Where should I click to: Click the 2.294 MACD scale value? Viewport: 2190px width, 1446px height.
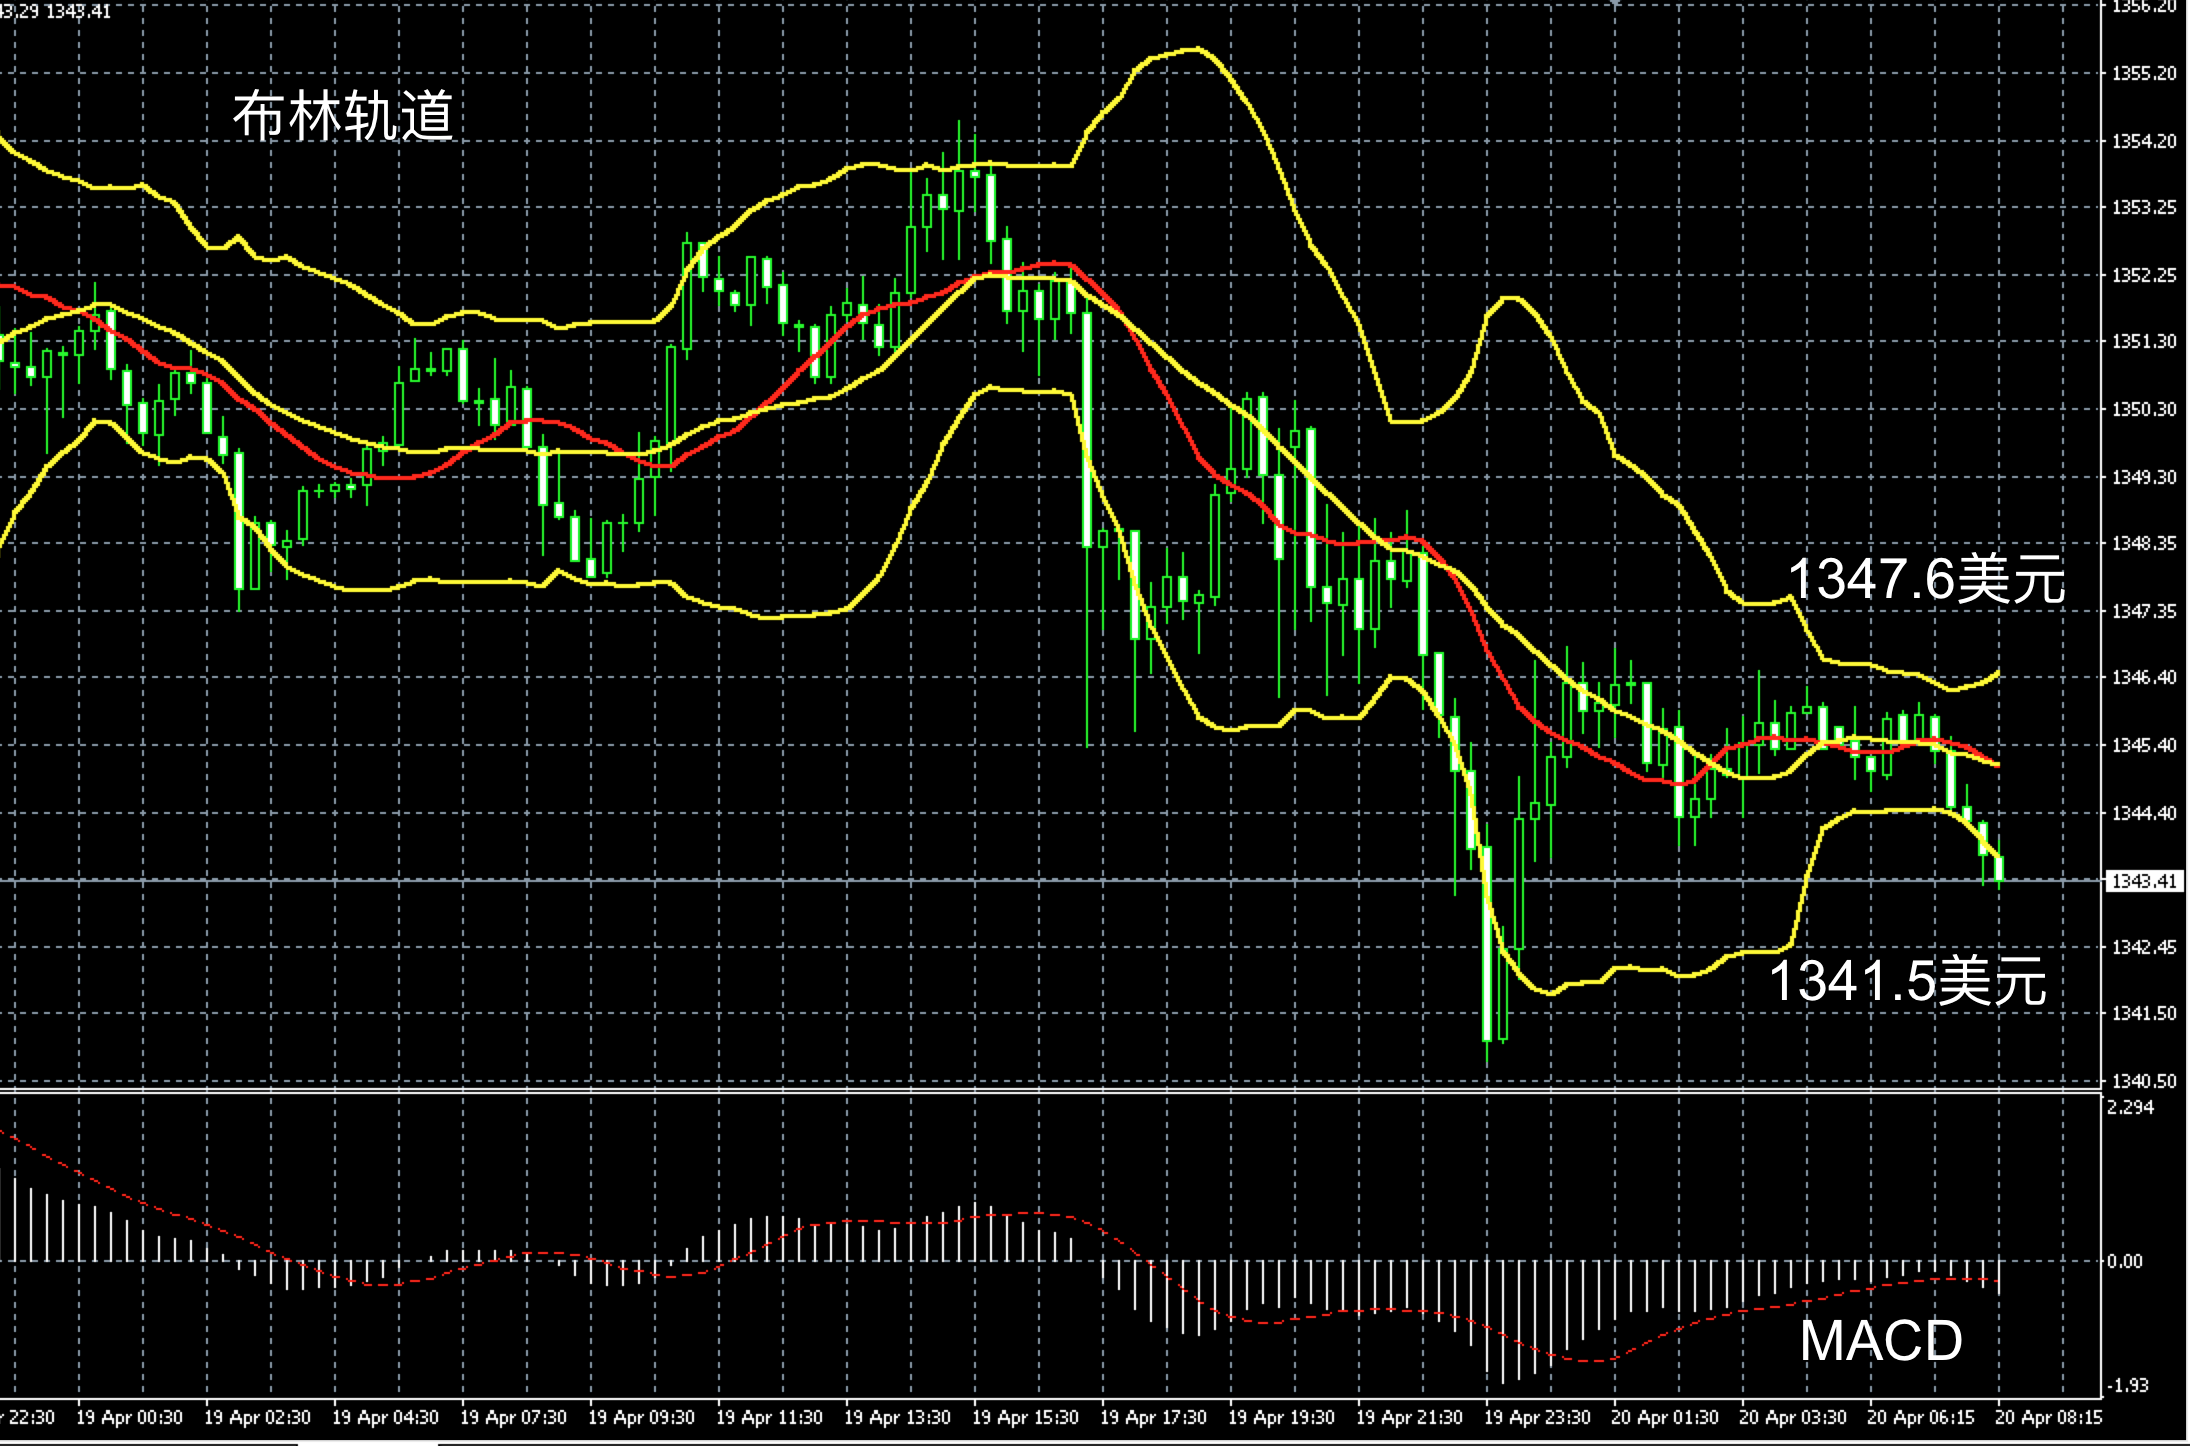point(2130,1107)
